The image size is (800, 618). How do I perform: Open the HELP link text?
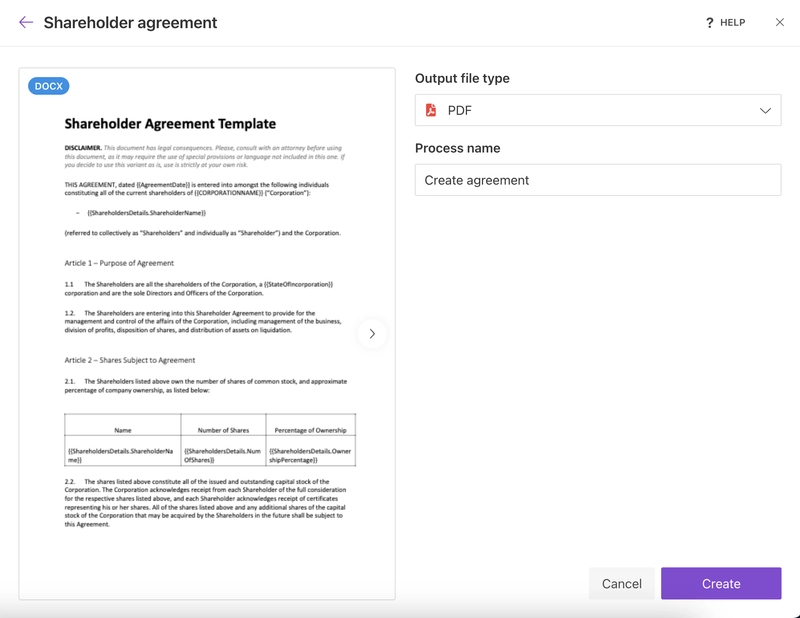pyautogui.click(x=732, y=22)
